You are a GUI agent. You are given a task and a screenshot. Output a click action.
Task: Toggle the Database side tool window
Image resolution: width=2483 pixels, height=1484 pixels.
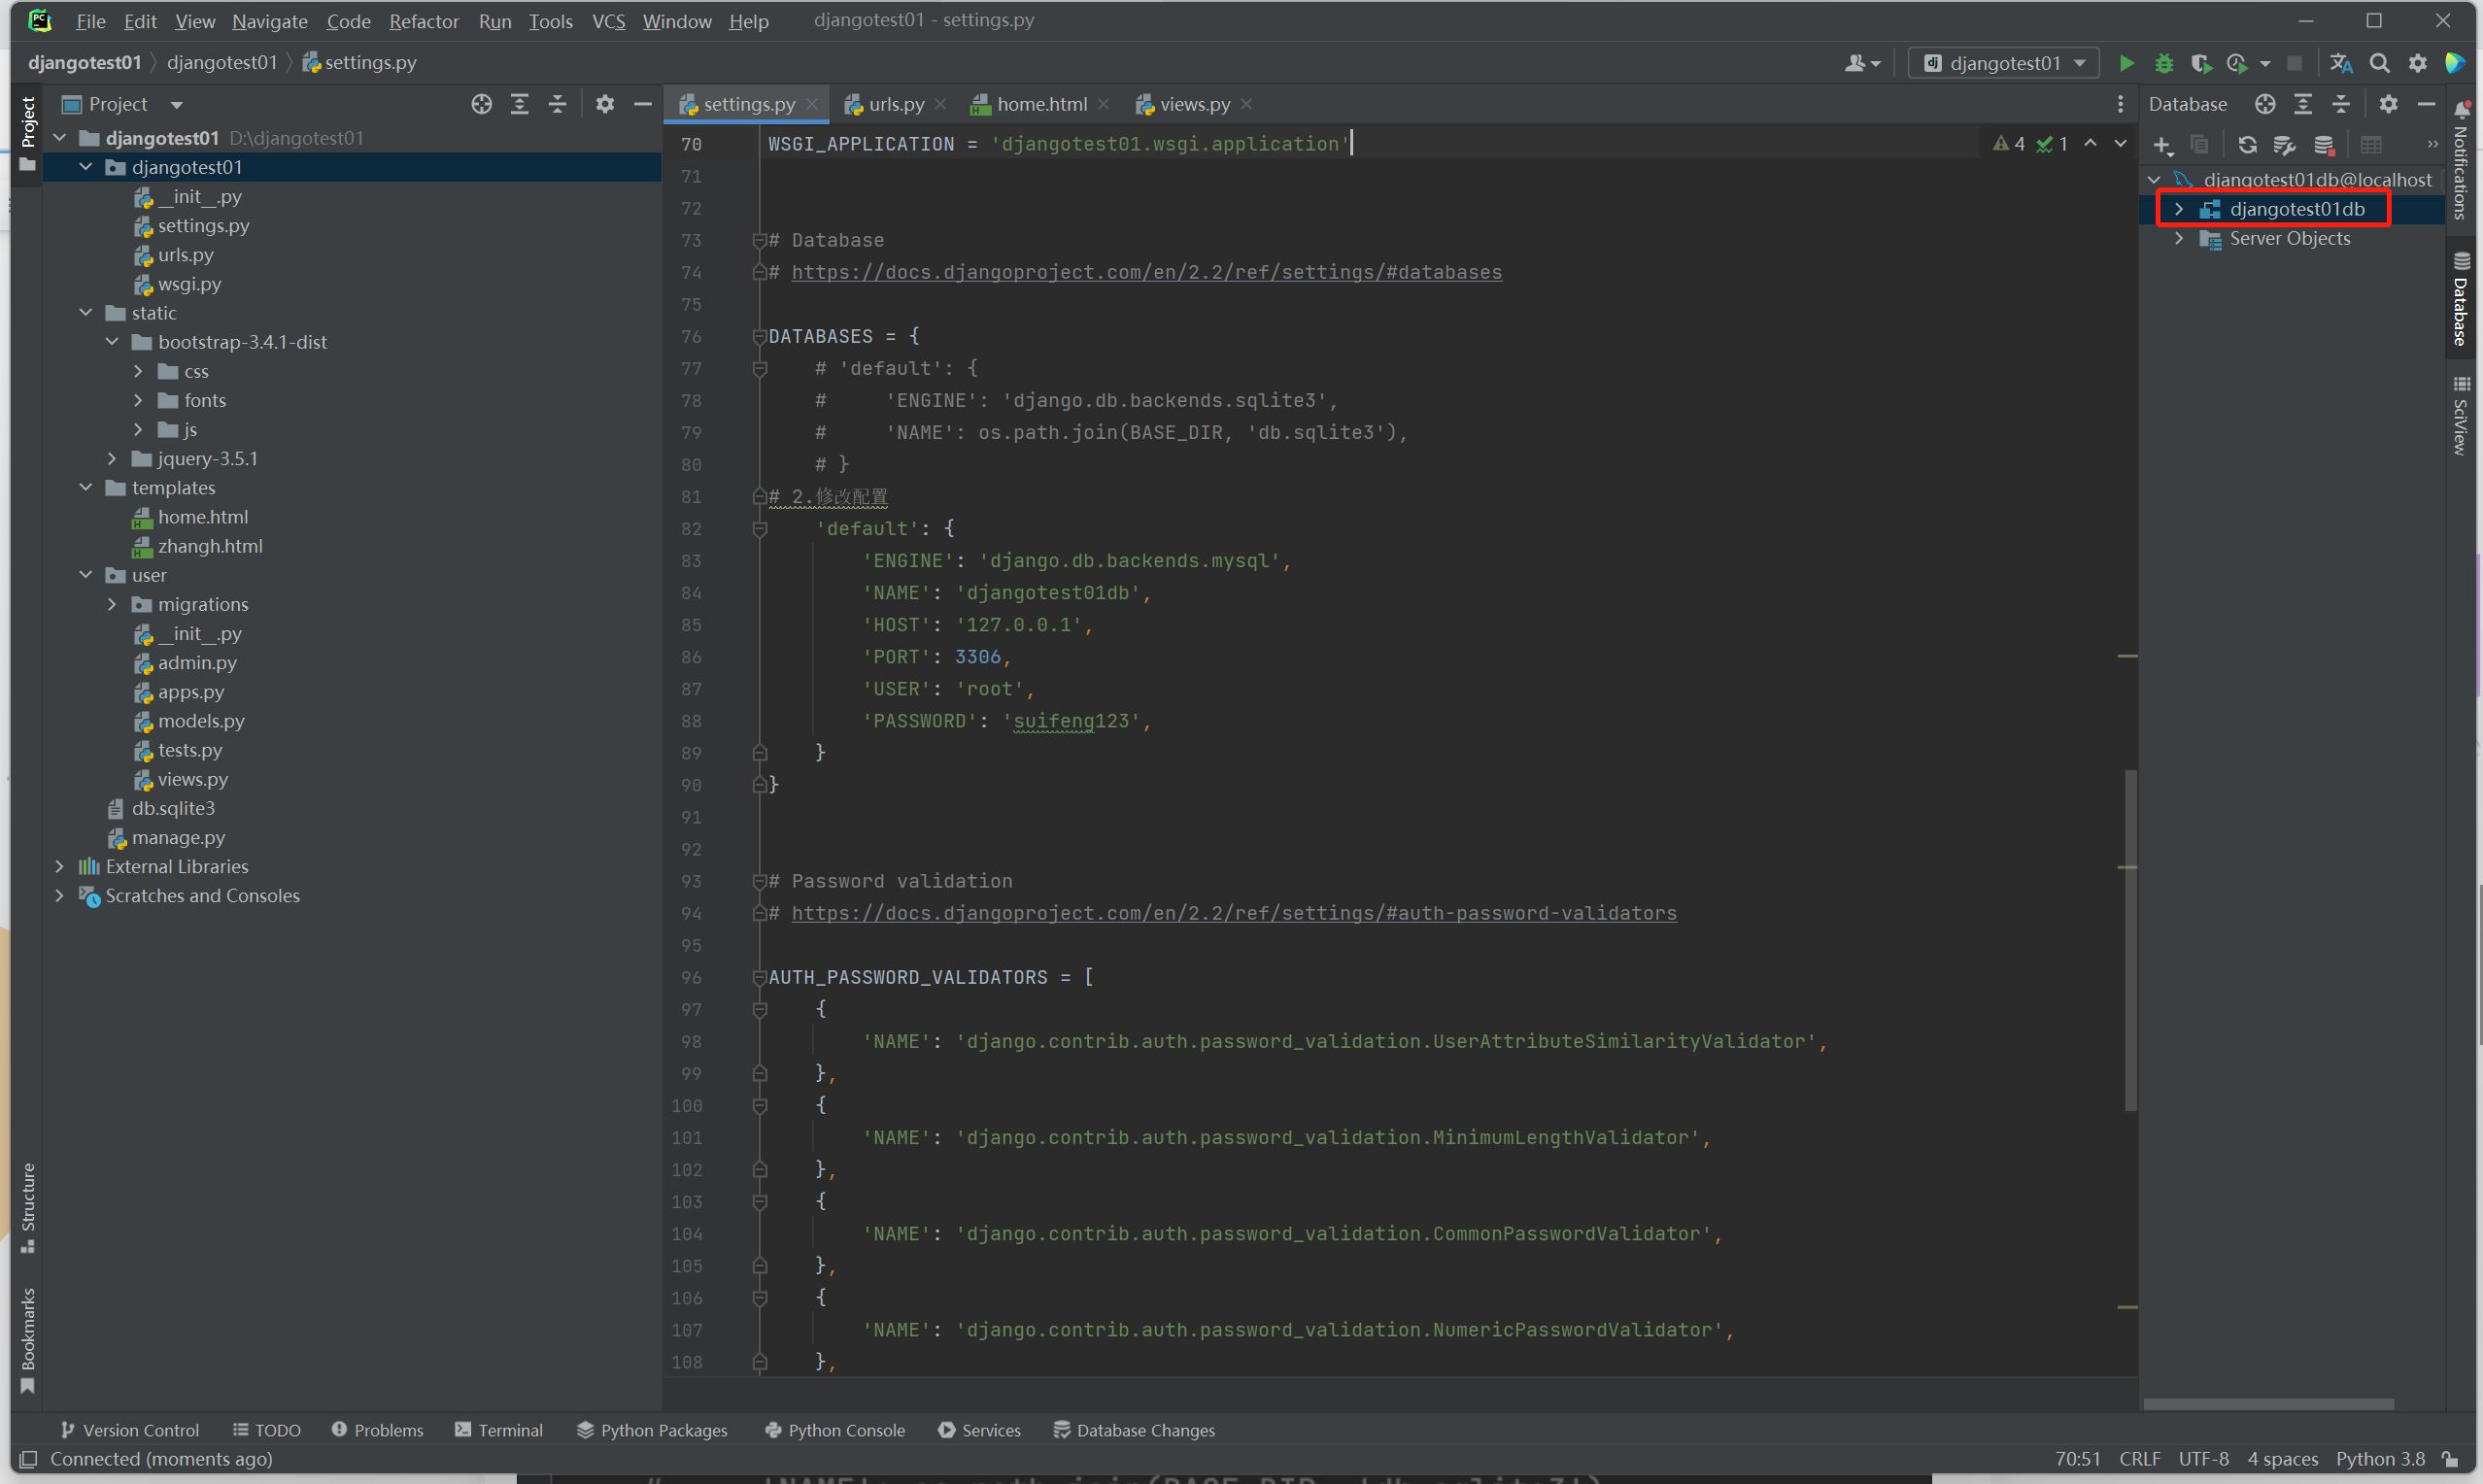click(x=2461, y=299)
